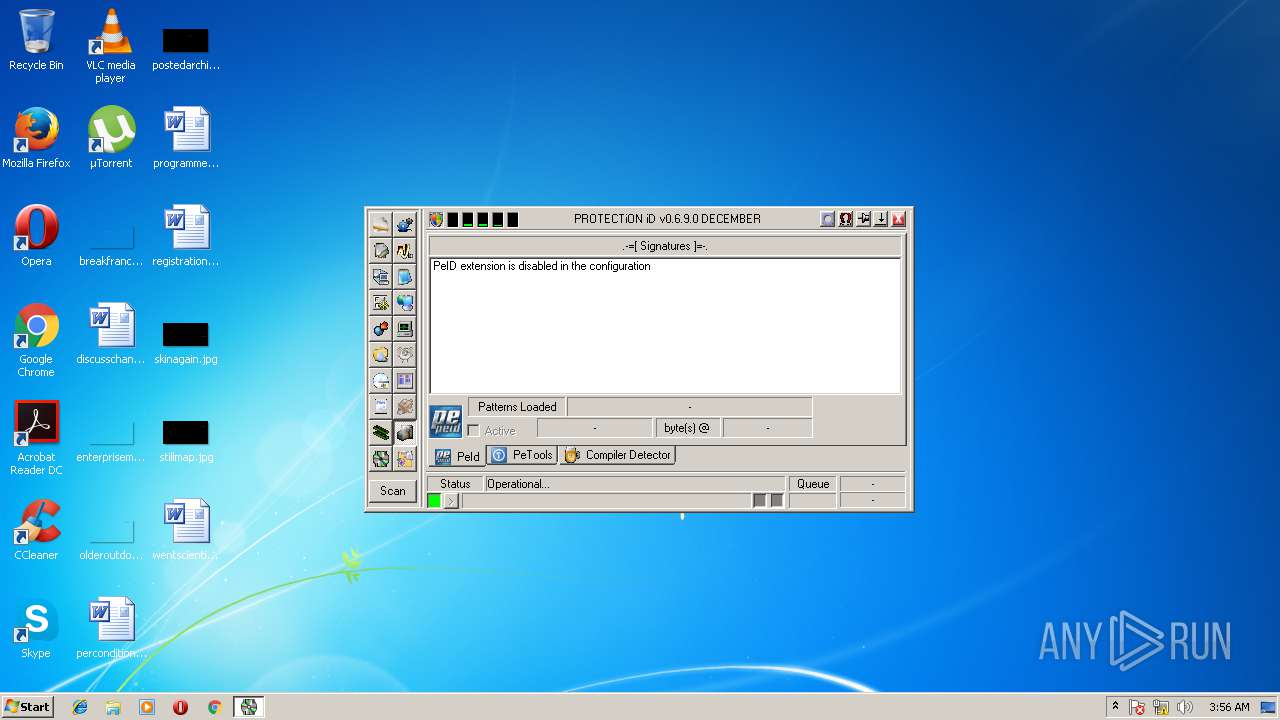Open the Recycle Bin desktop icon
This screenshot has height=720, width=1280.
pos(36,40)
